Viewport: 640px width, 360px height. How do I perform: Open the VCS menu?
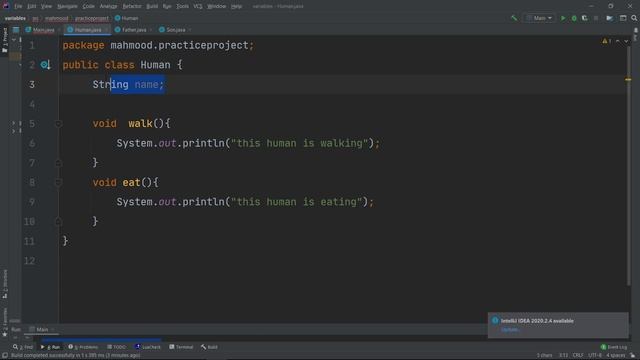[198, 6]
